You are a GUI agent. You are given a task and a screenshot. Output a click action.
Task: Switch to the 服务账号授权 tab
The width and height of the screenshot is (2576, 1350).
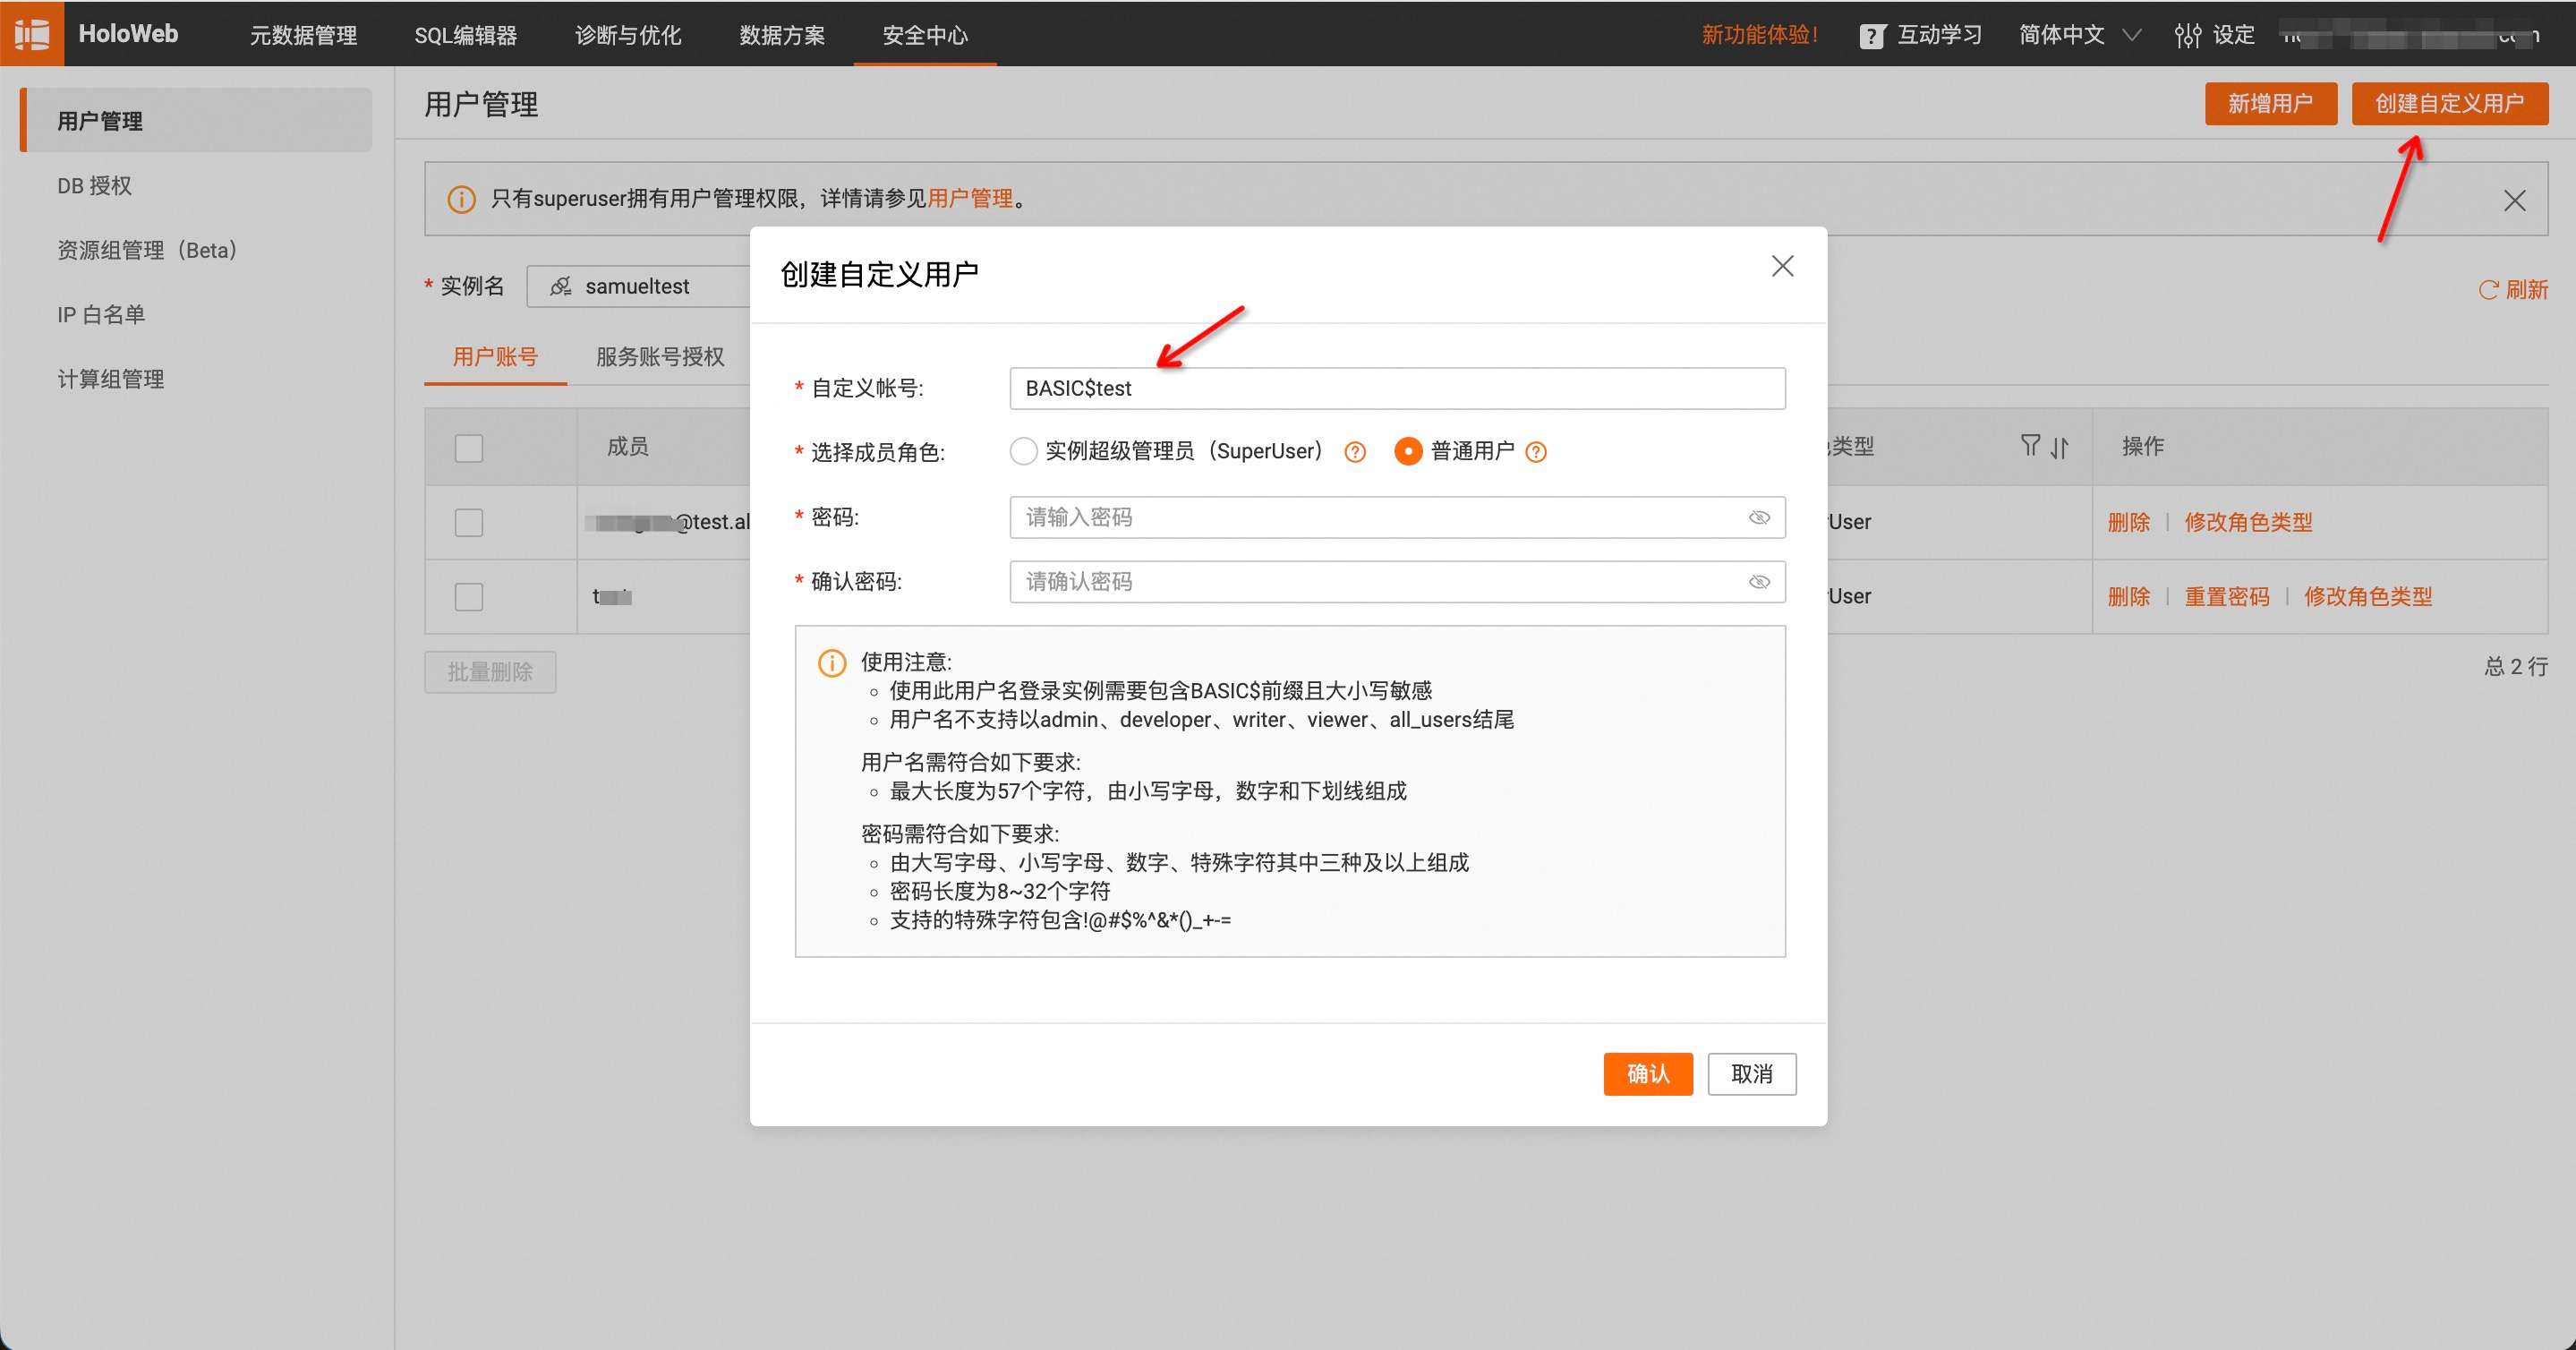[660, 357]
